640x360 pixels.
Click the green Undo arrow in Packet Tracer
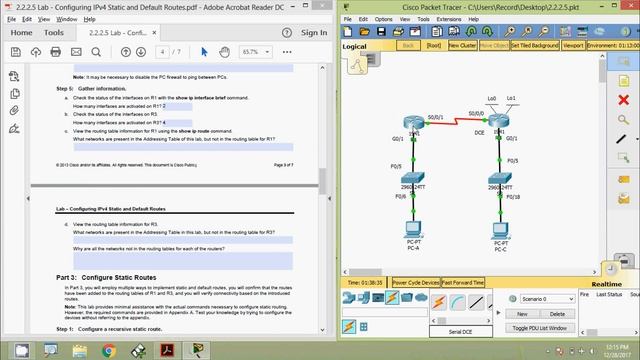(471, 31)
